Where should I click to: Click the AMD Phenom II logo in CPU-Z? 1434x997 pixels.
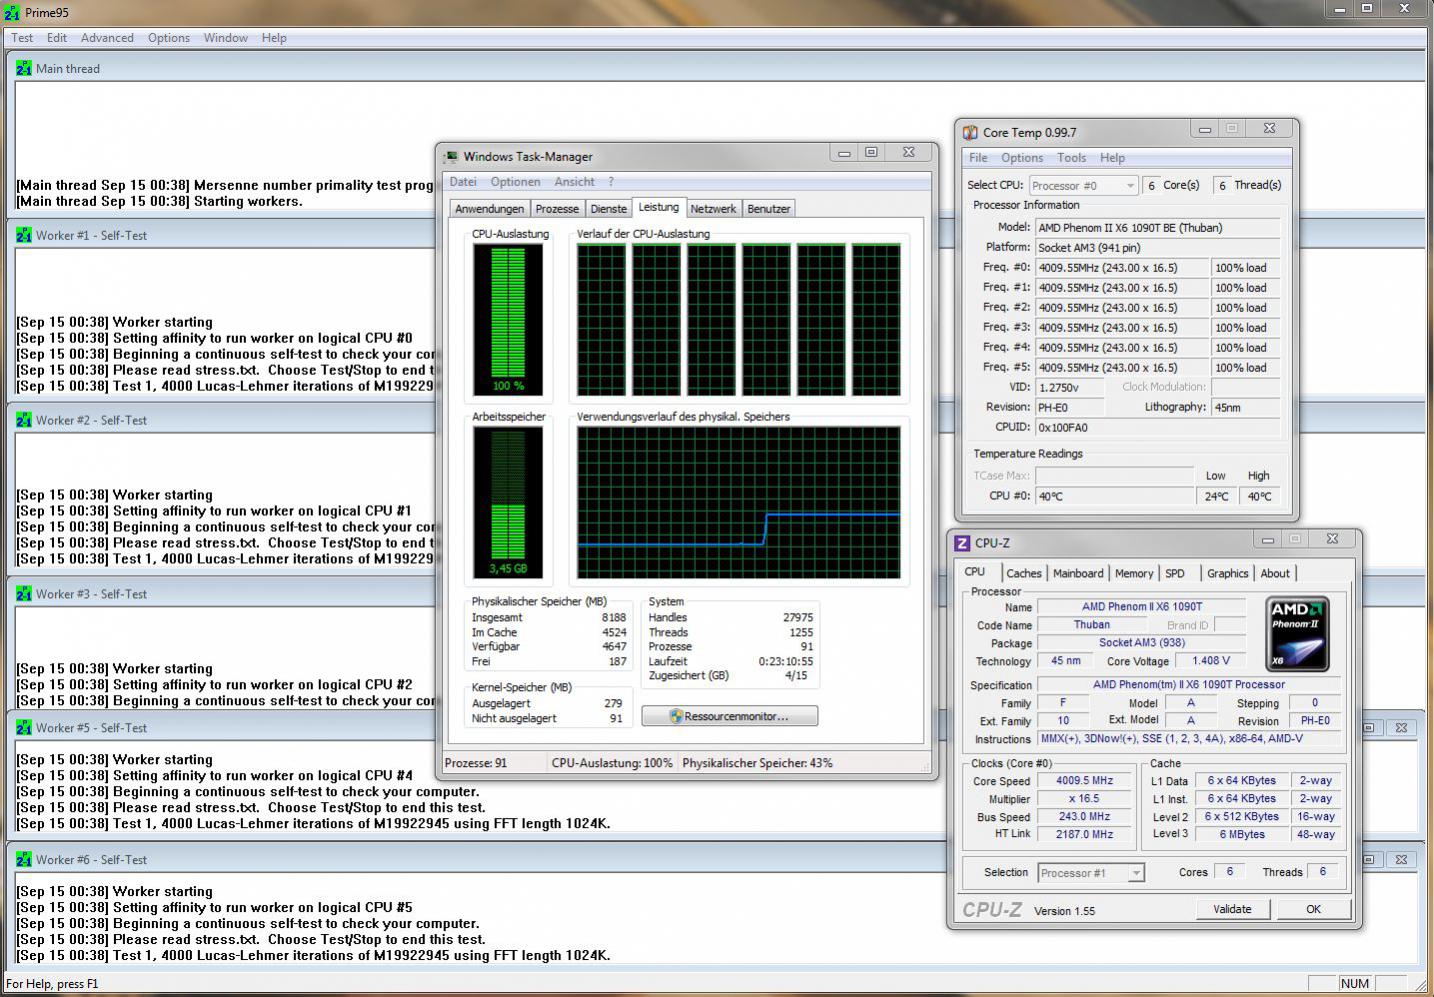tap(1297, 634)
